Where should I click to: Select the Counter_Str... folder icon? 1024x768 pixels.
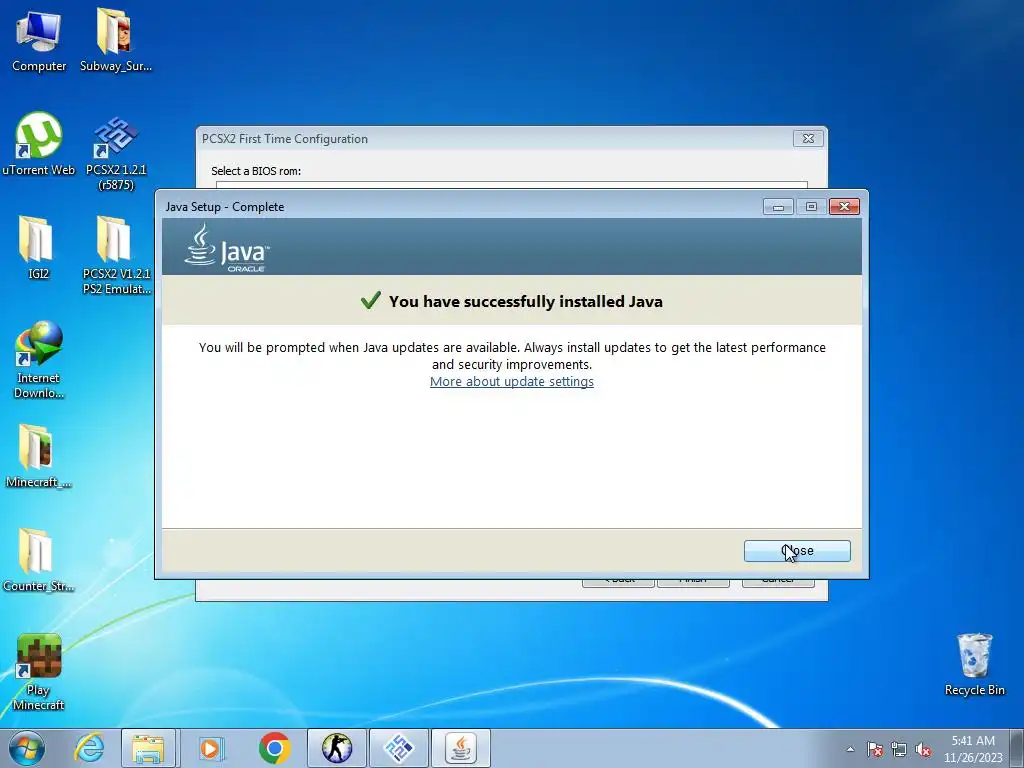click(x=39, y=559)
